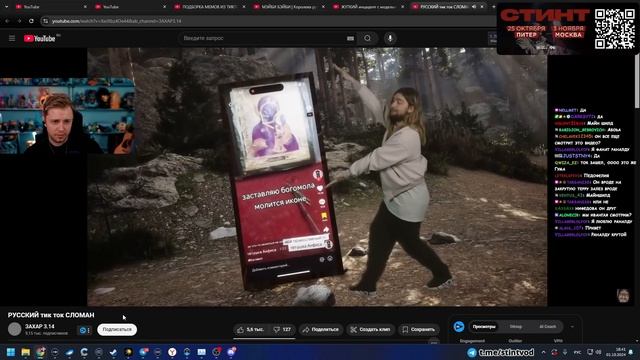Close the active РУССКИЙ тик ток tab
The height and width of the screenshot is (360, 640).
(x=482, y=7)
